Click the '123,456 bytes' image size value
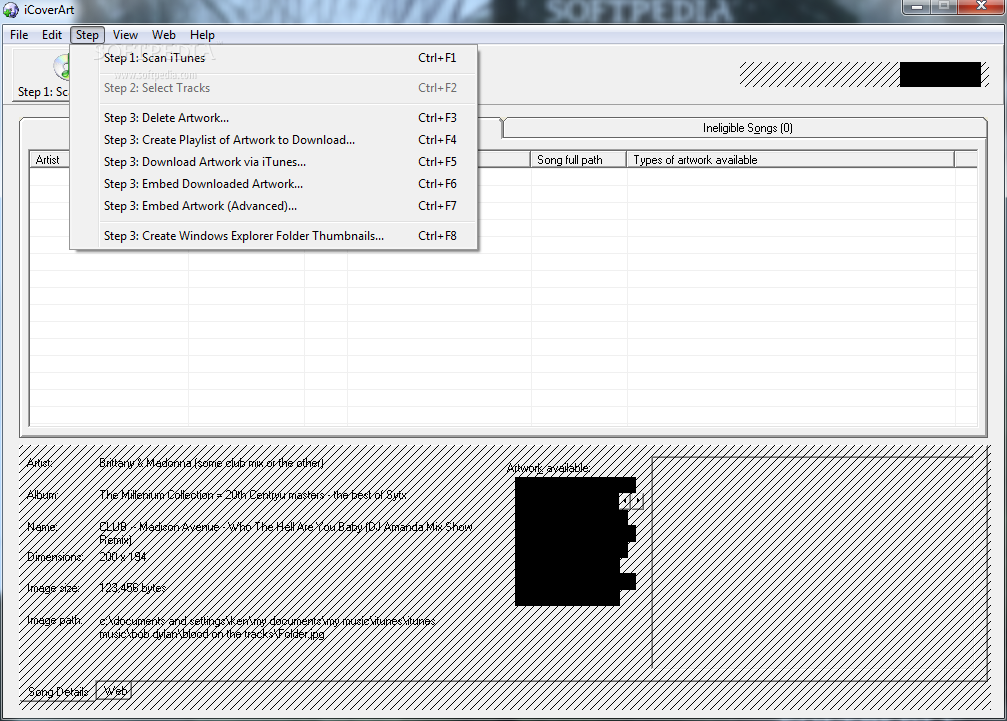This screenshot has height=721, width=1007. coord(132,587)
